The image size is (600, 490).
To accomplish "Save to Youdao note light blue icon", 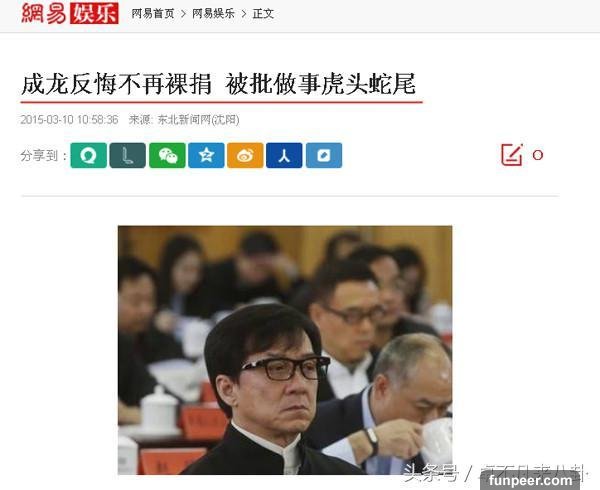I will pyautogui.click(x=324, y=155).
